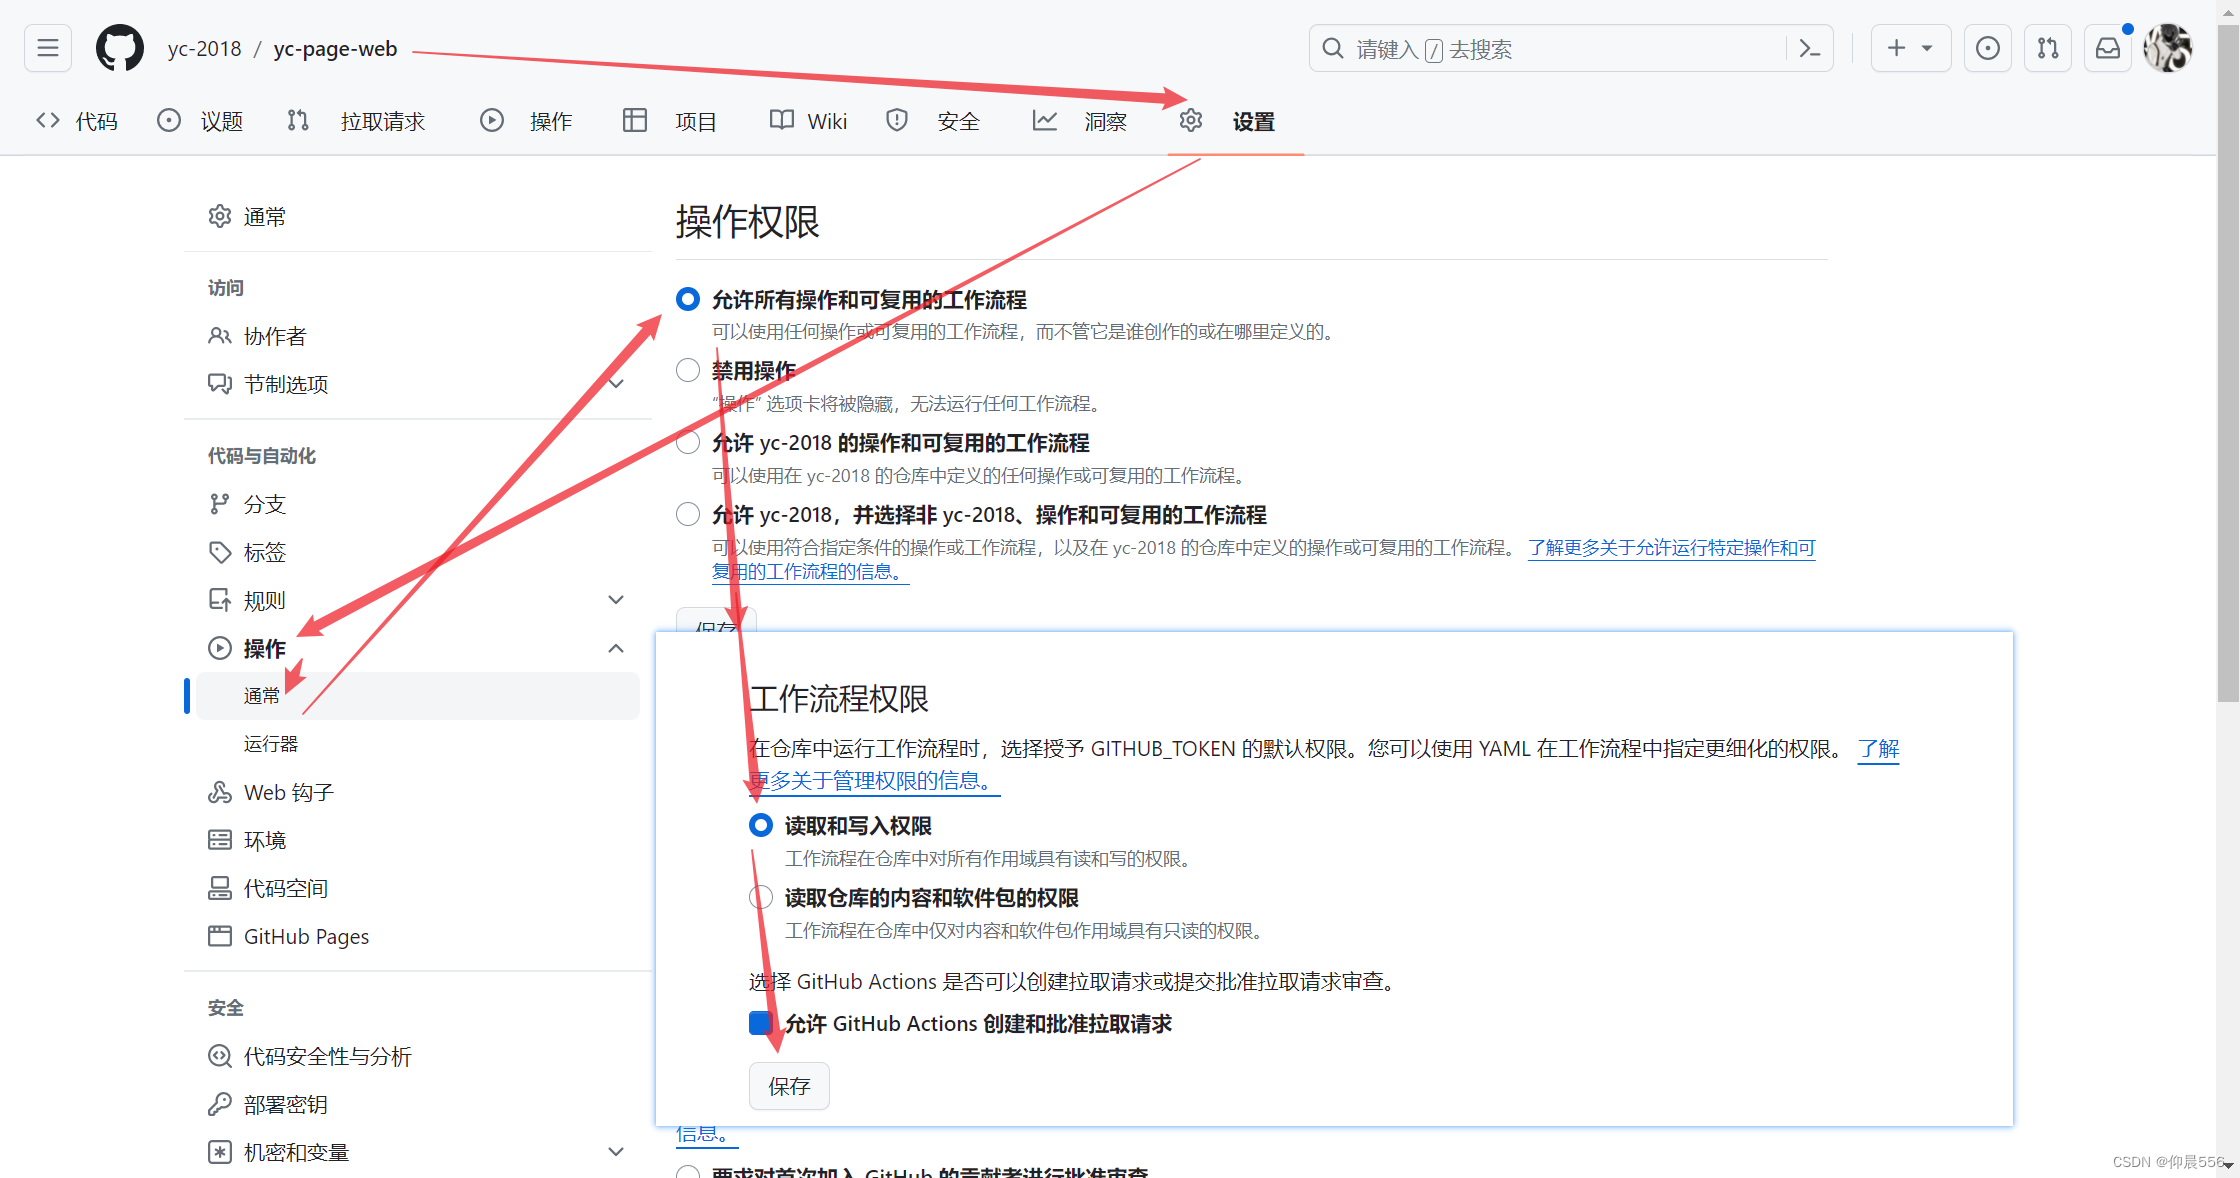Collapse the 操作 section chevron
Image resolution: width=2240 pixels, height=1178 pixels.
(x=616, y=648)
